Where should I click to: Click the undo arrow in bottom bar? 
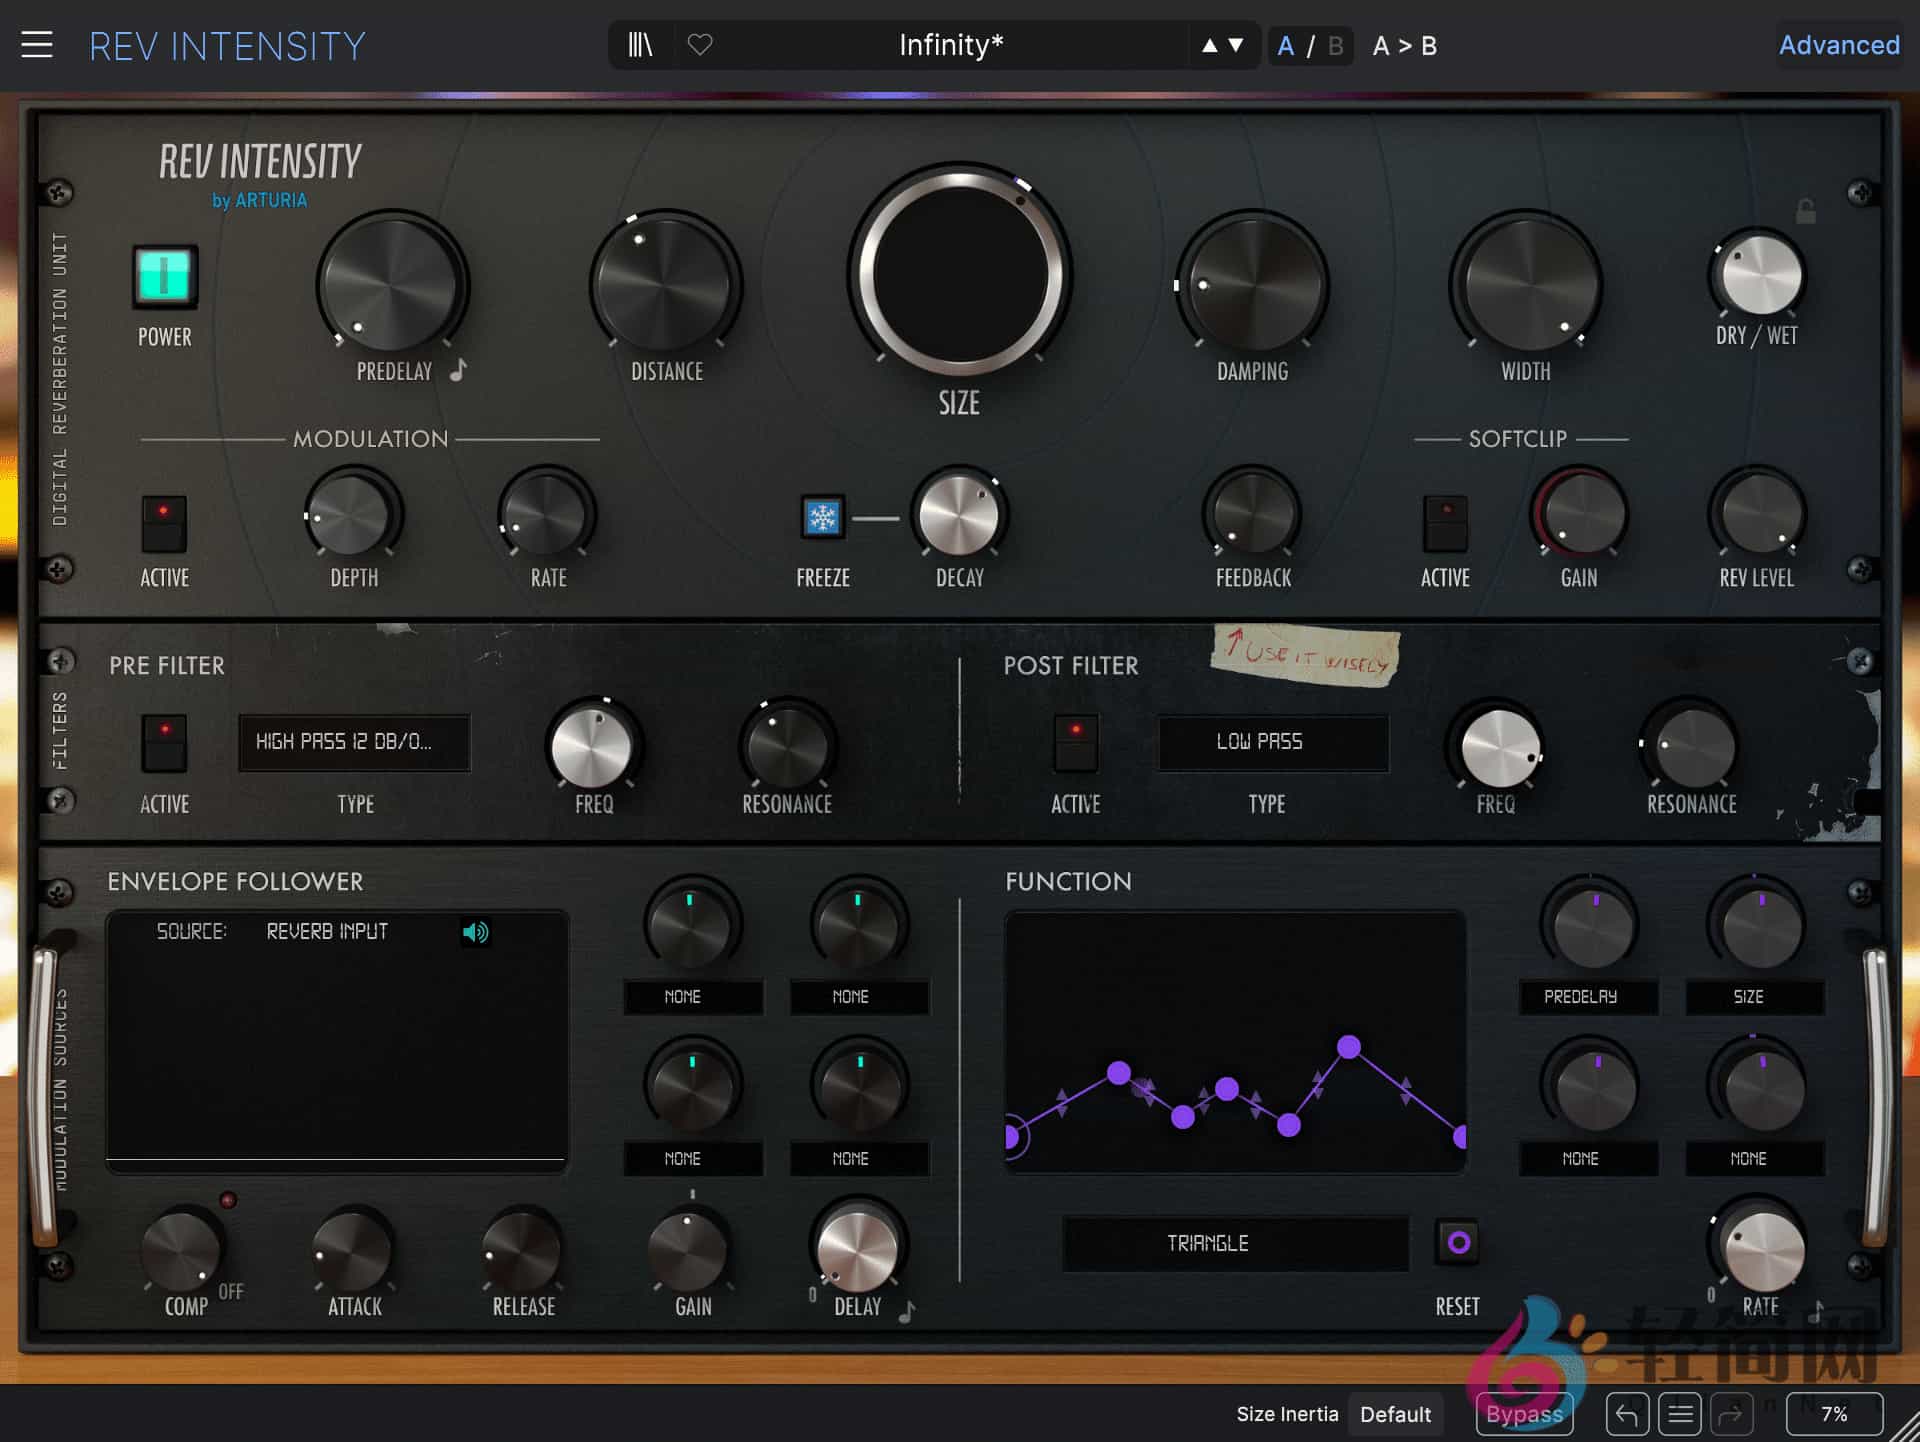click(1627, 1414)
